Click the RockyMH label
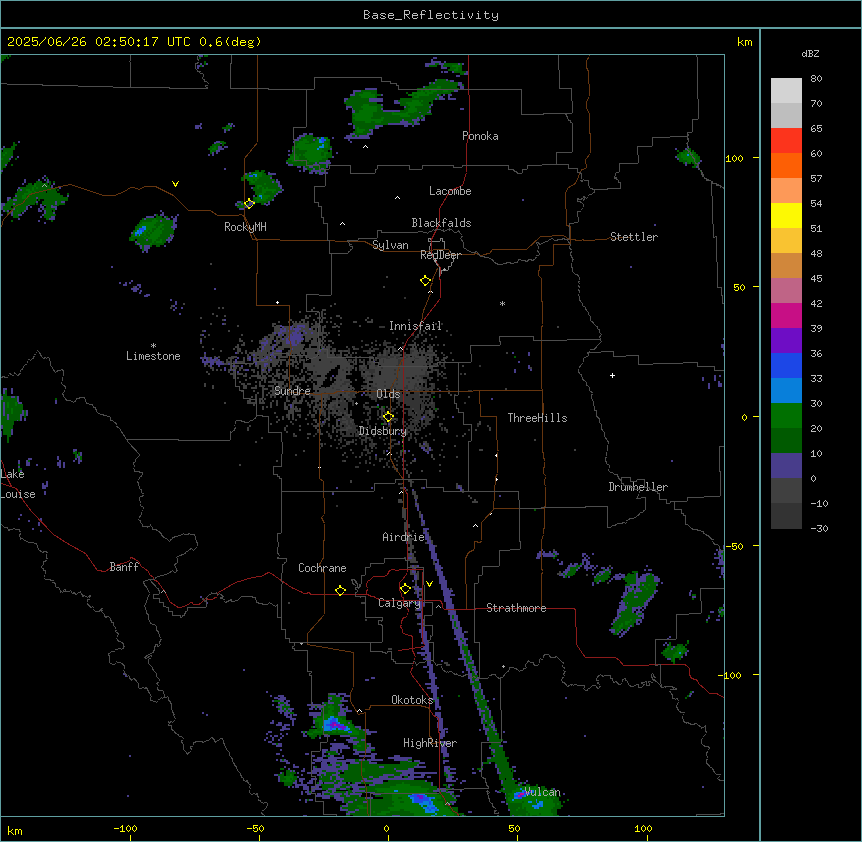This screenshot has height=842, width=862. [245, 227]
